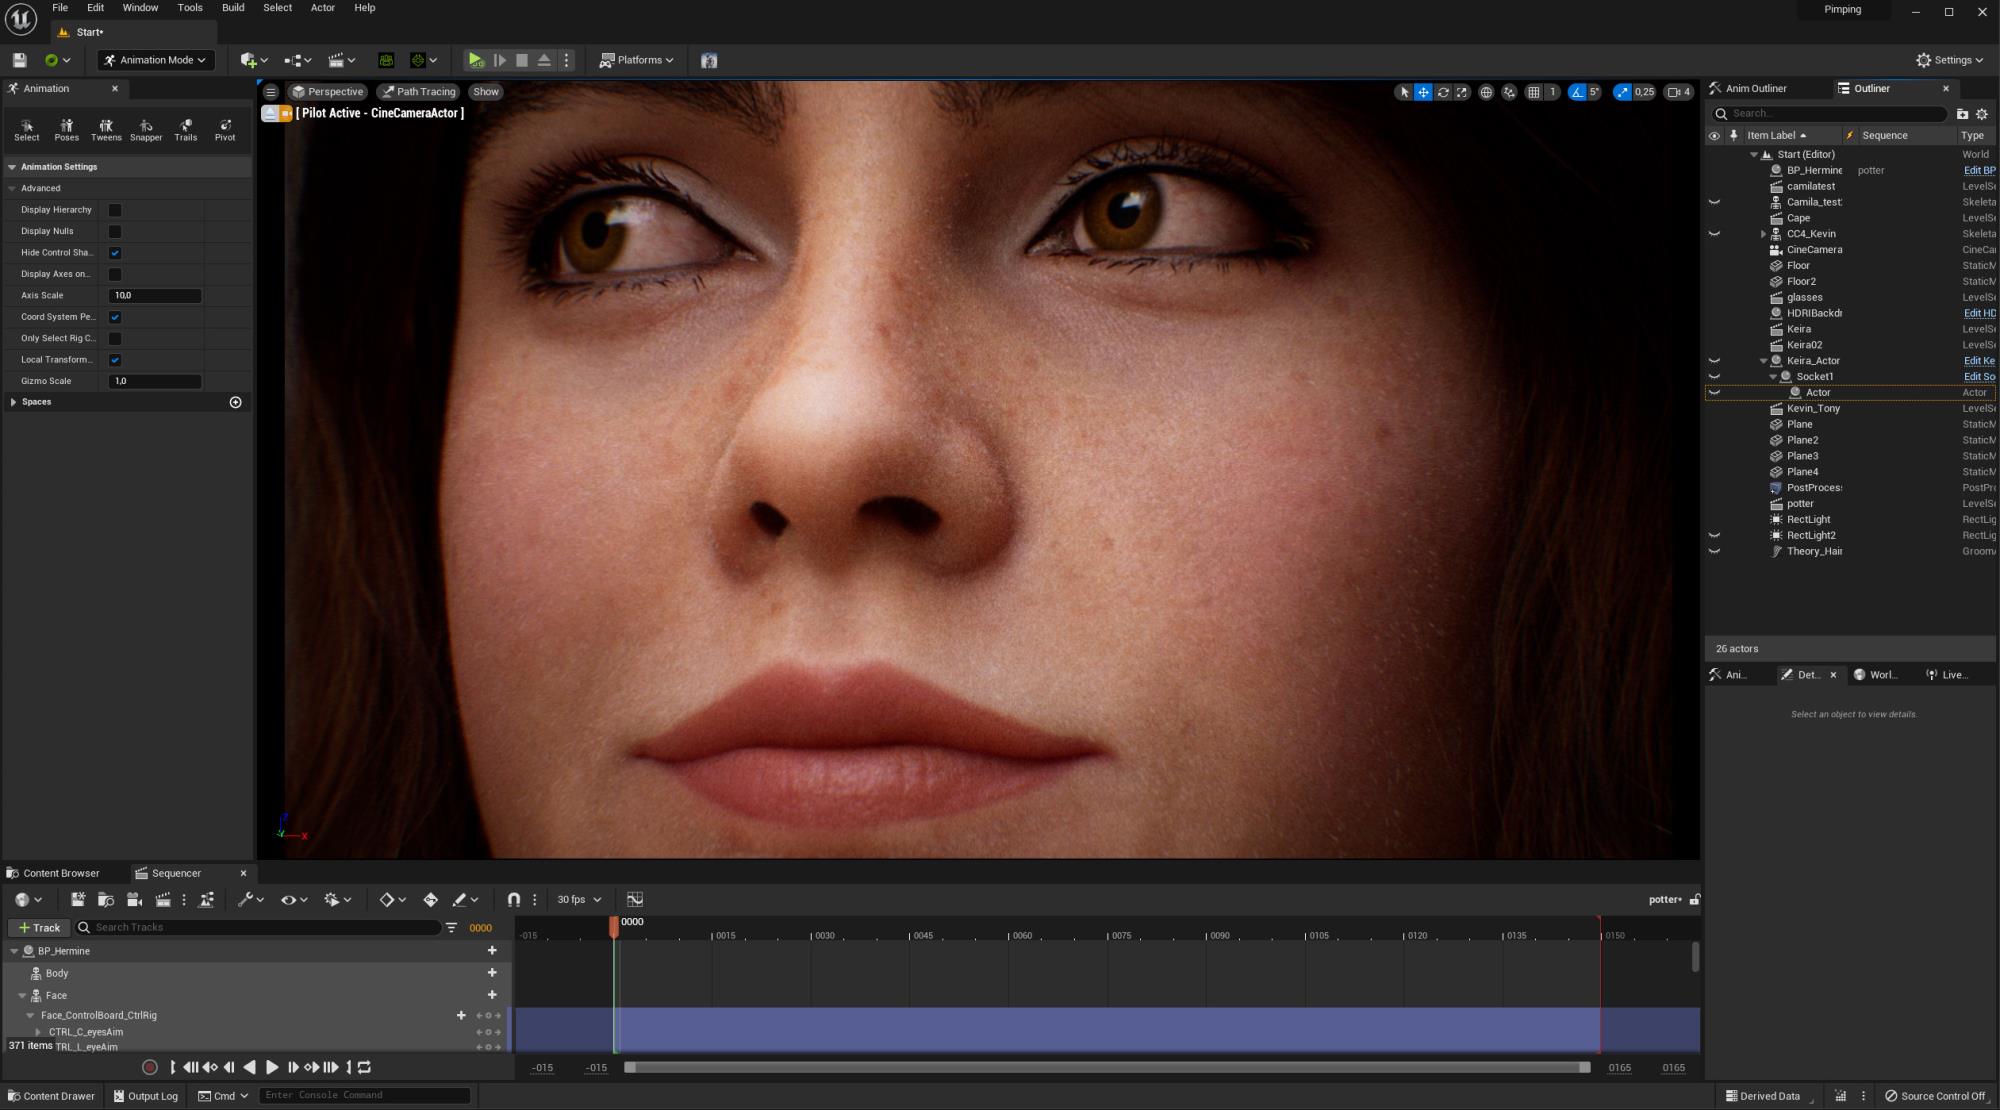This screenshot has width=2000, height=1110.
Task: Play the sequence forward
Action: coord(272,1067)
